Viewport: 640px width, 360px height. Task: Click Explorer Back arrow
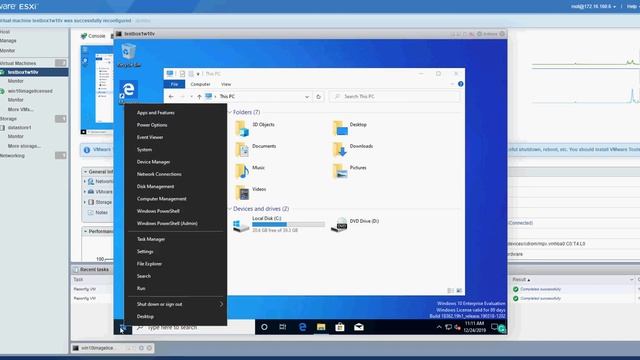click(x=171, y=97)
